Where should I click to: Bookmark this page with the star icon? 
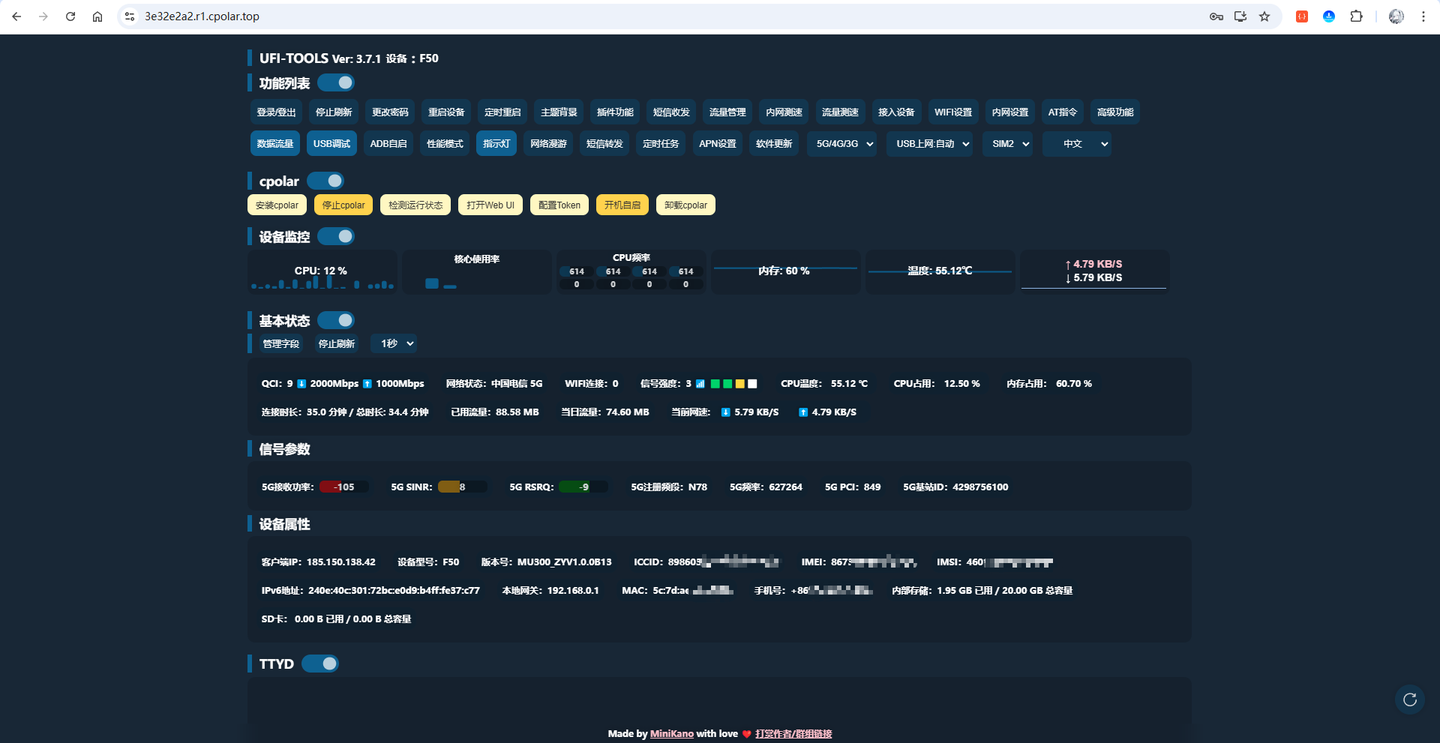[x=1264, y=17]
